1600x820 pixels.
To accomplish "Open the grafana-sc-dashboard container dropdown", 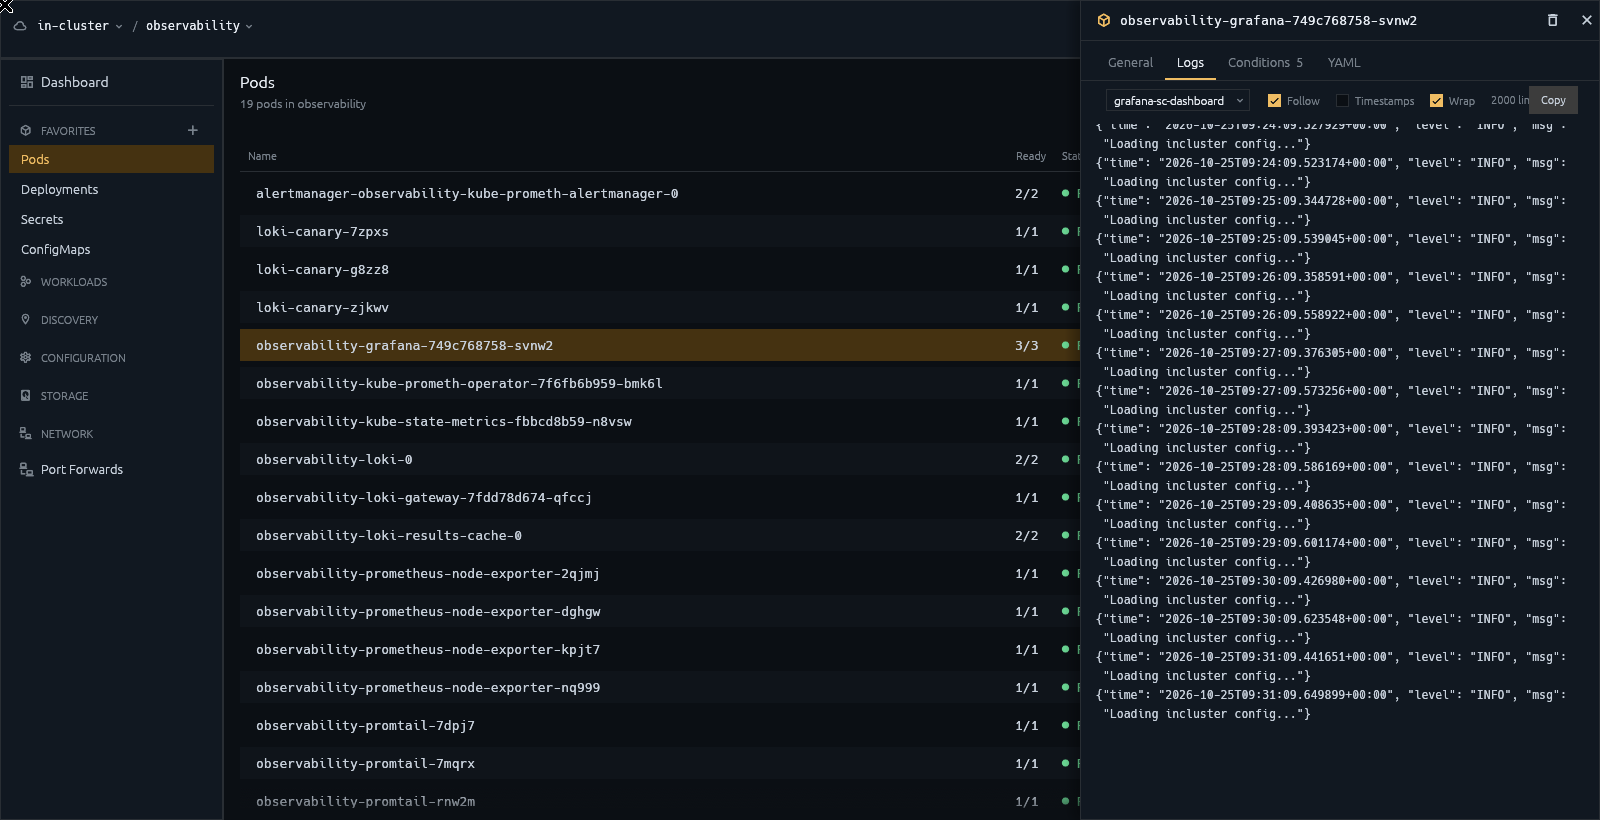I will pyautogui.click(x=1178, y=101).
